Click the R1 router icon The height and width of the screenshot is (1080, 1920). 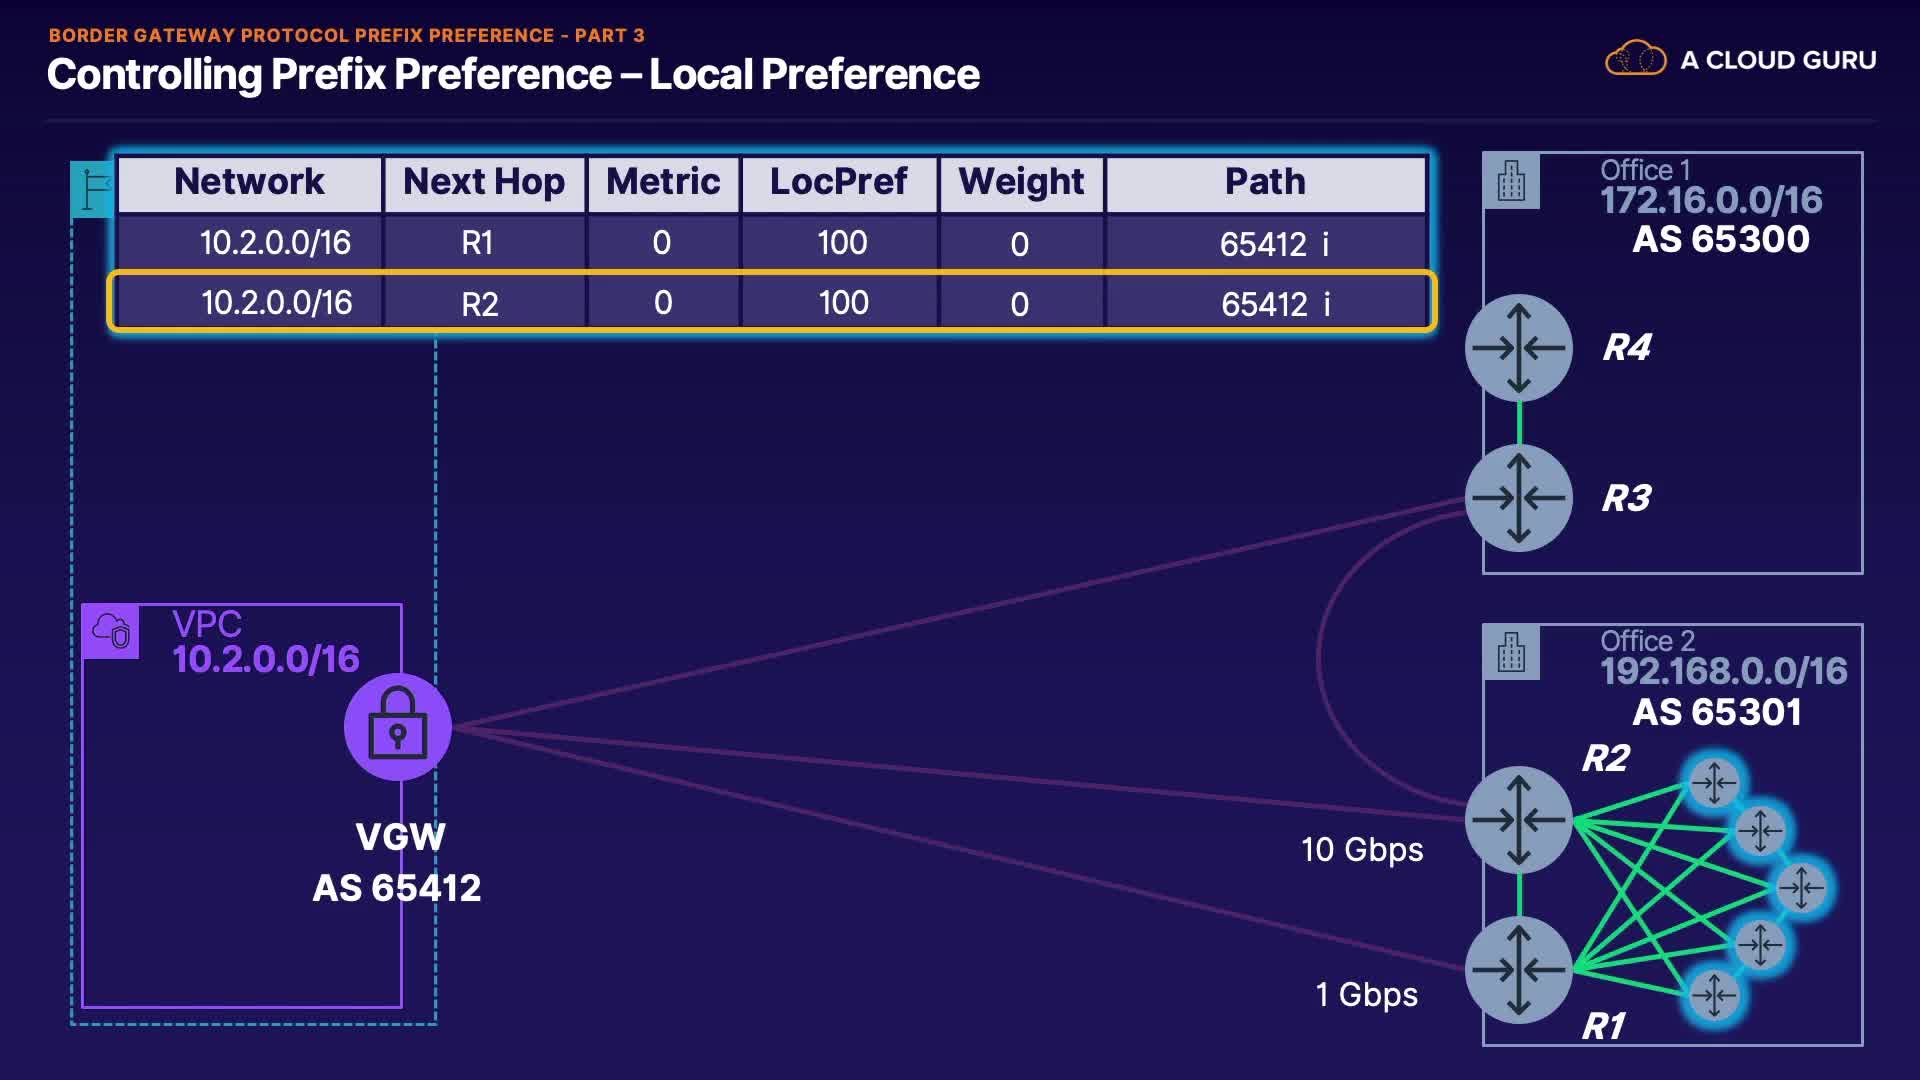pyautogui.click(x=1518, y=969)
